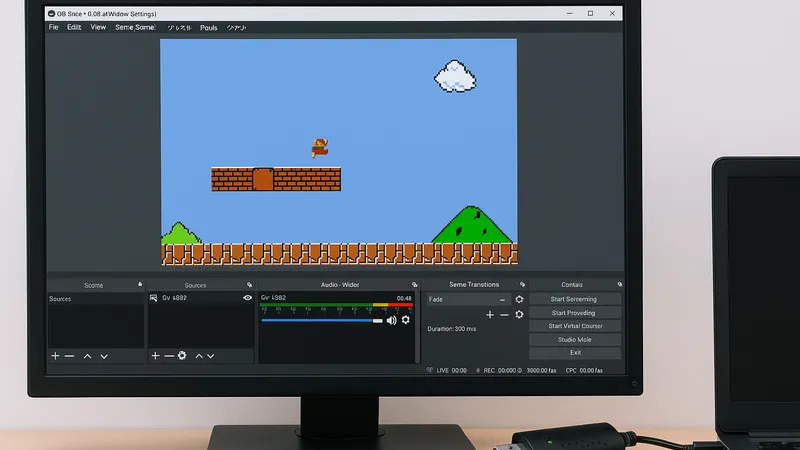Click the REC status dot in status bar
The image size is (800, 450).
[x=478, y=370]
